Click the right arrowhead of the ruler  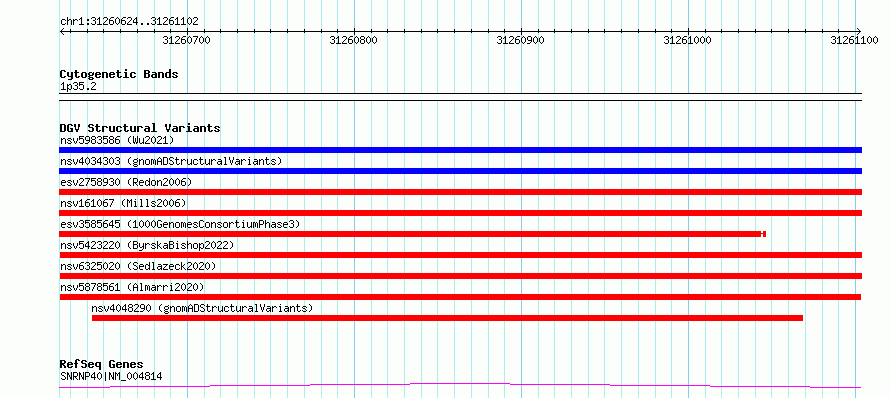pyautogui.click(x=859, y=31)
